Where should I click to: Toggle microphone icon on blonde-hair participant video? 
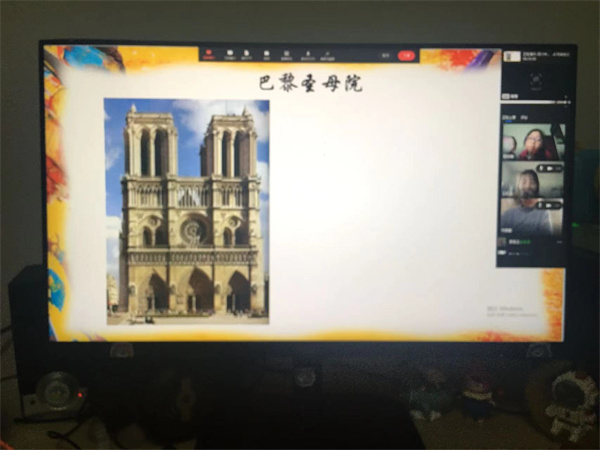tap(541, 168)
